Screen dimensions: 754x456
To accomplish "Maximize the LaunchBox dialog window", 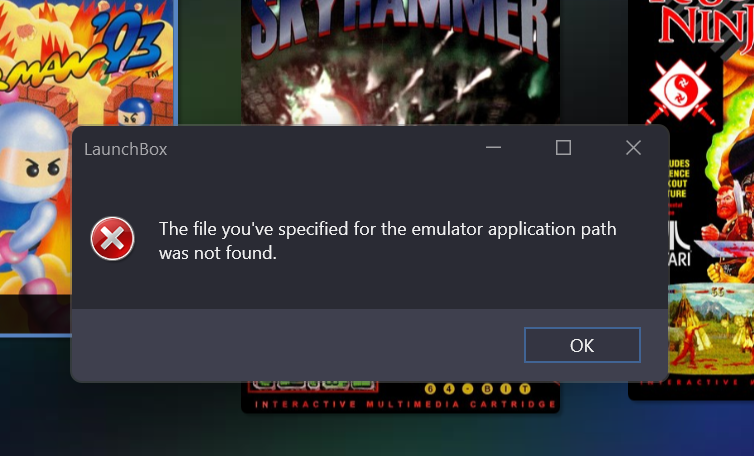I will pyautogui.click(x=563, y=148).
